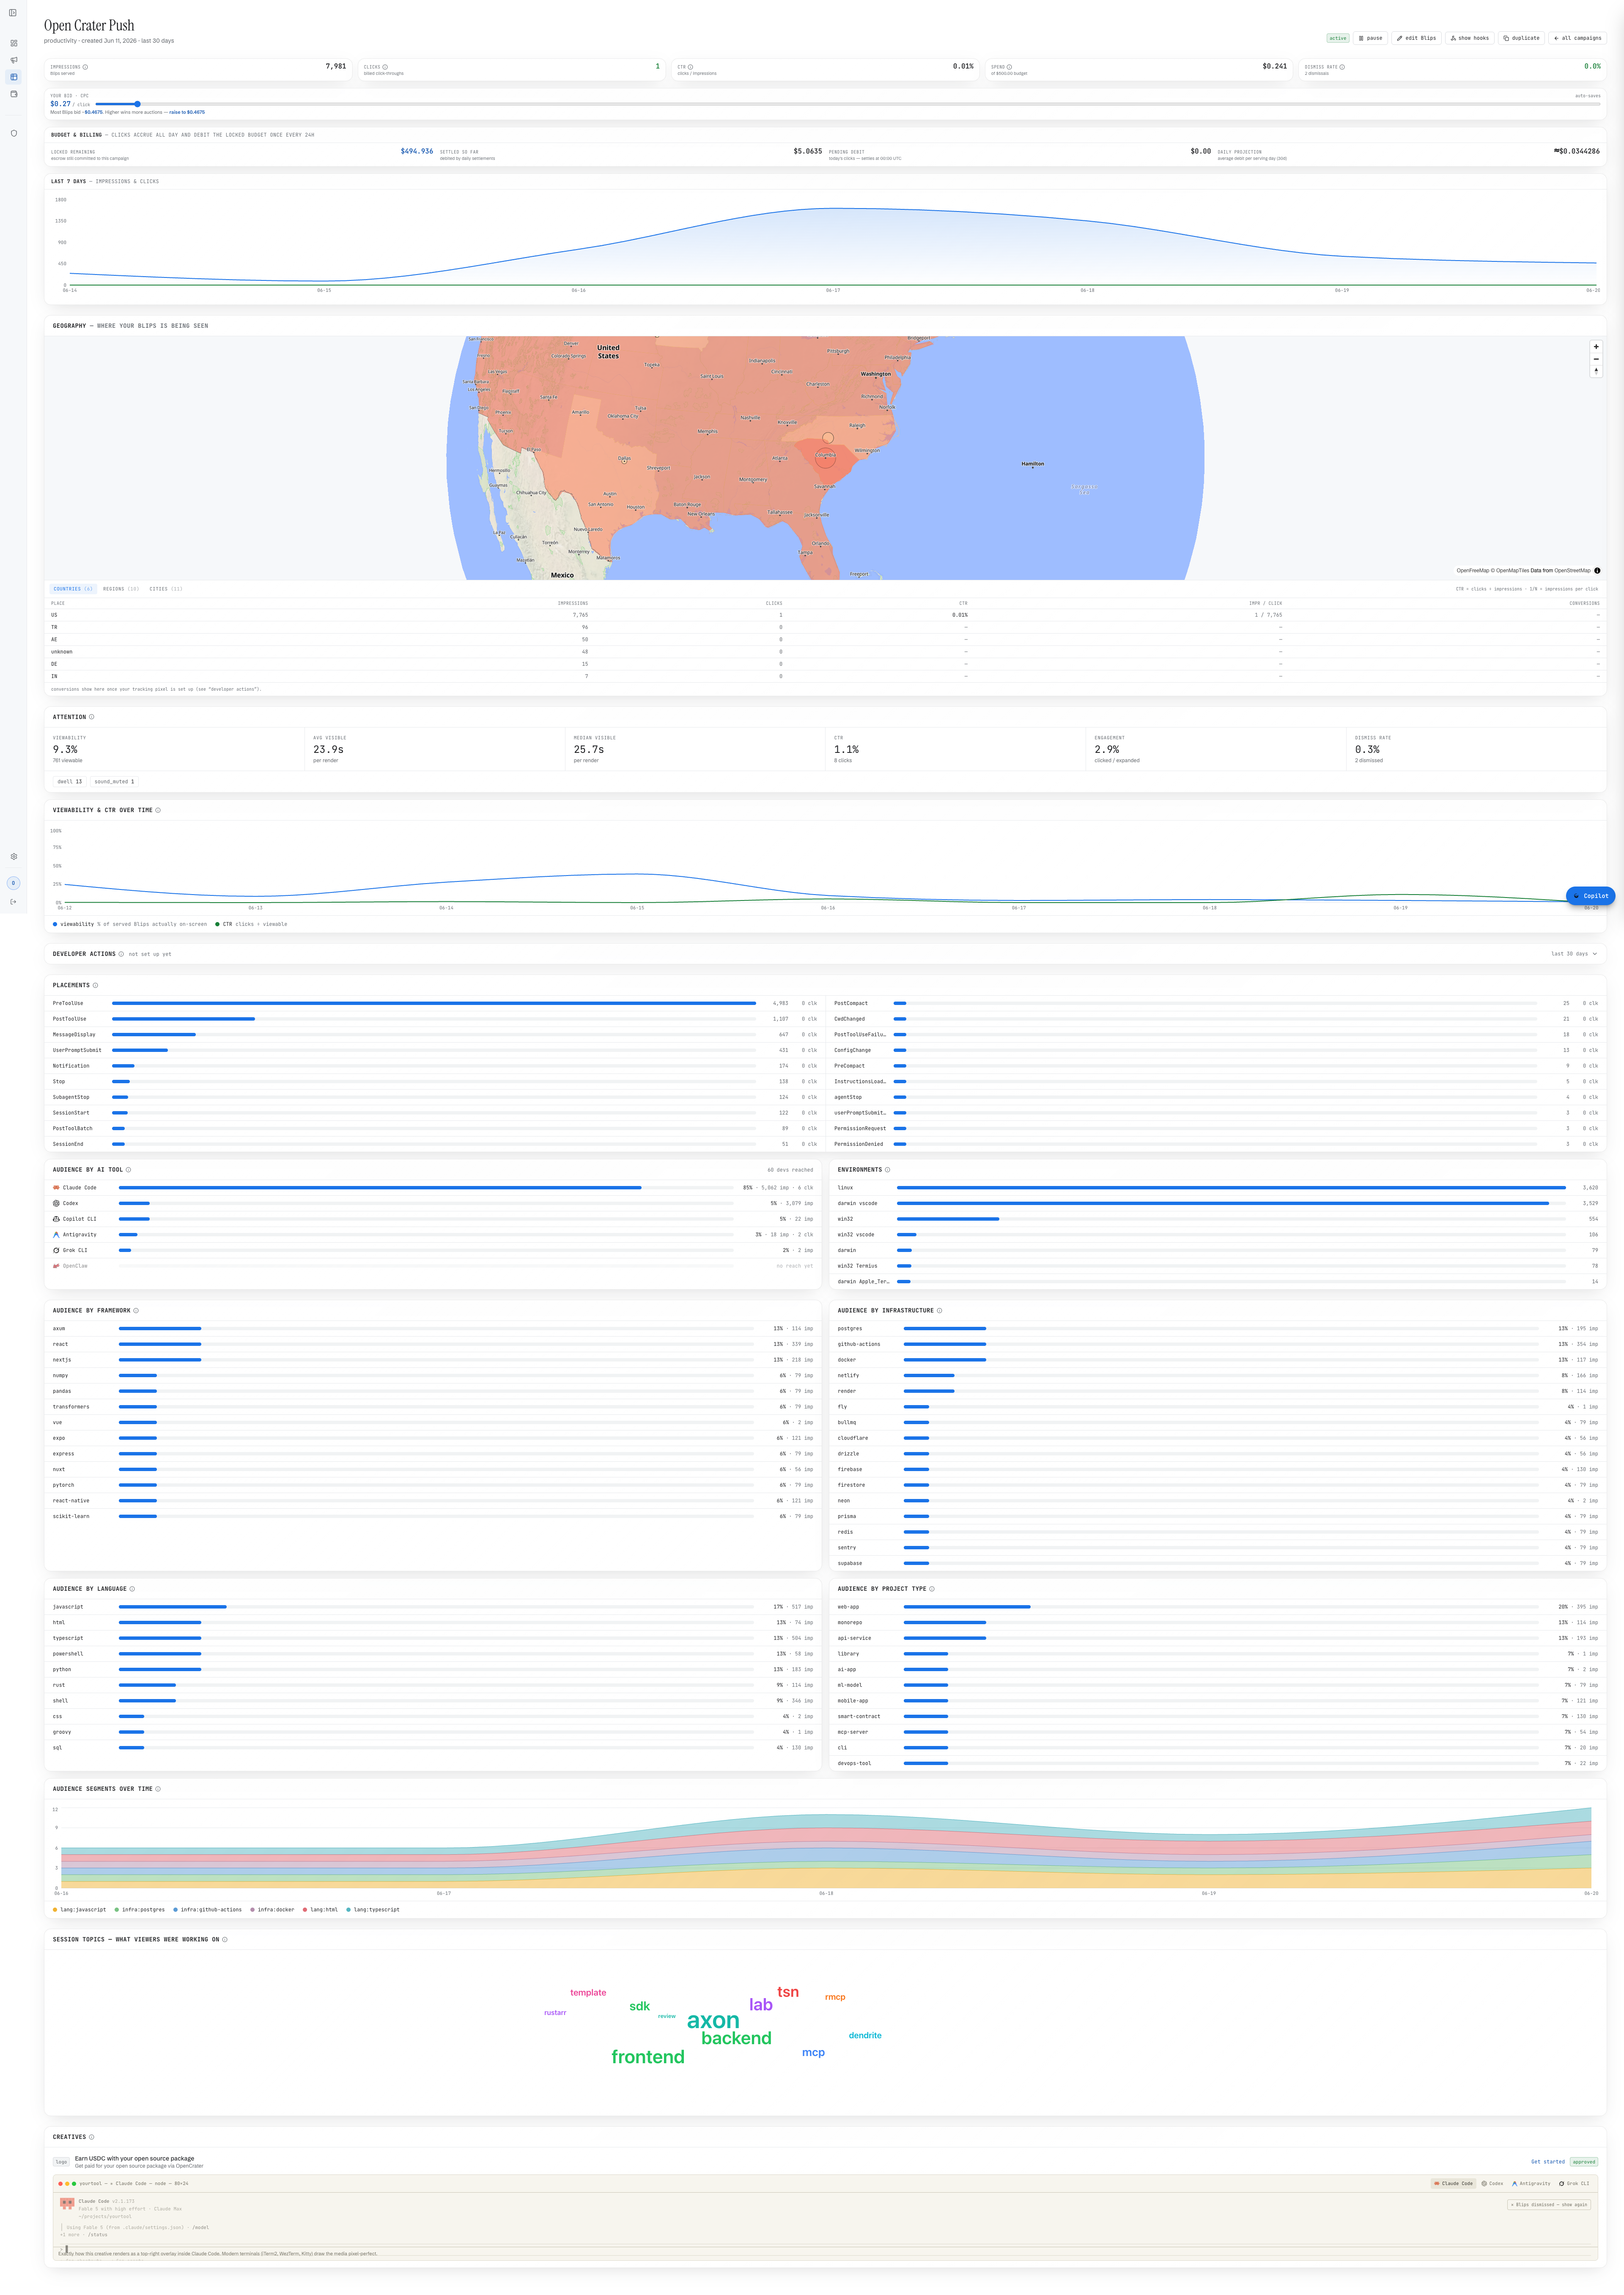Show info for the Placements section
Viewport: 1624px width, 2295px height.
click(x=95, y=985)
